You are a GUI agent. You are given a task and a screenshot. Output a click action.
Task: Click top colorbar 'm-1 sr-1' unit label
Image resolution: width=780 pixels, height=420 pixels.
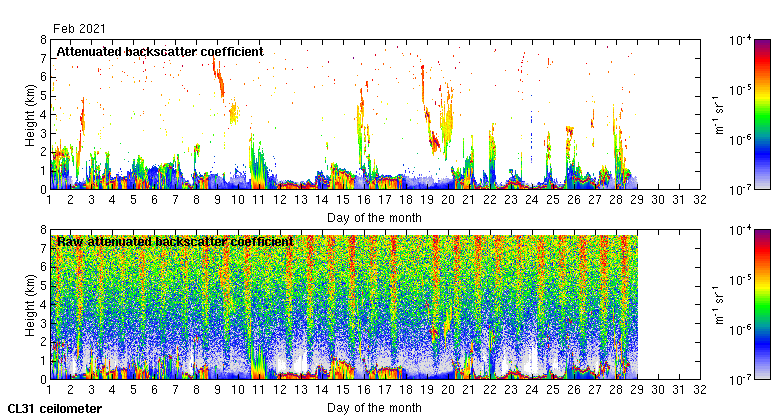[718, 115]
